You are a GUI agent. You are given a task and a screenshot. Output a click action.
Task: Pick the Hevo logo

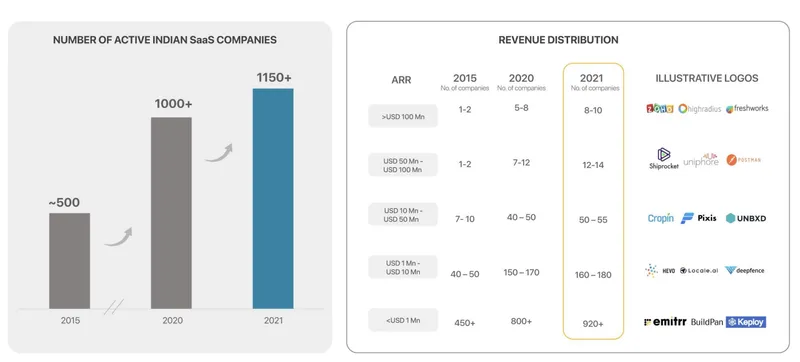point(660,271)
